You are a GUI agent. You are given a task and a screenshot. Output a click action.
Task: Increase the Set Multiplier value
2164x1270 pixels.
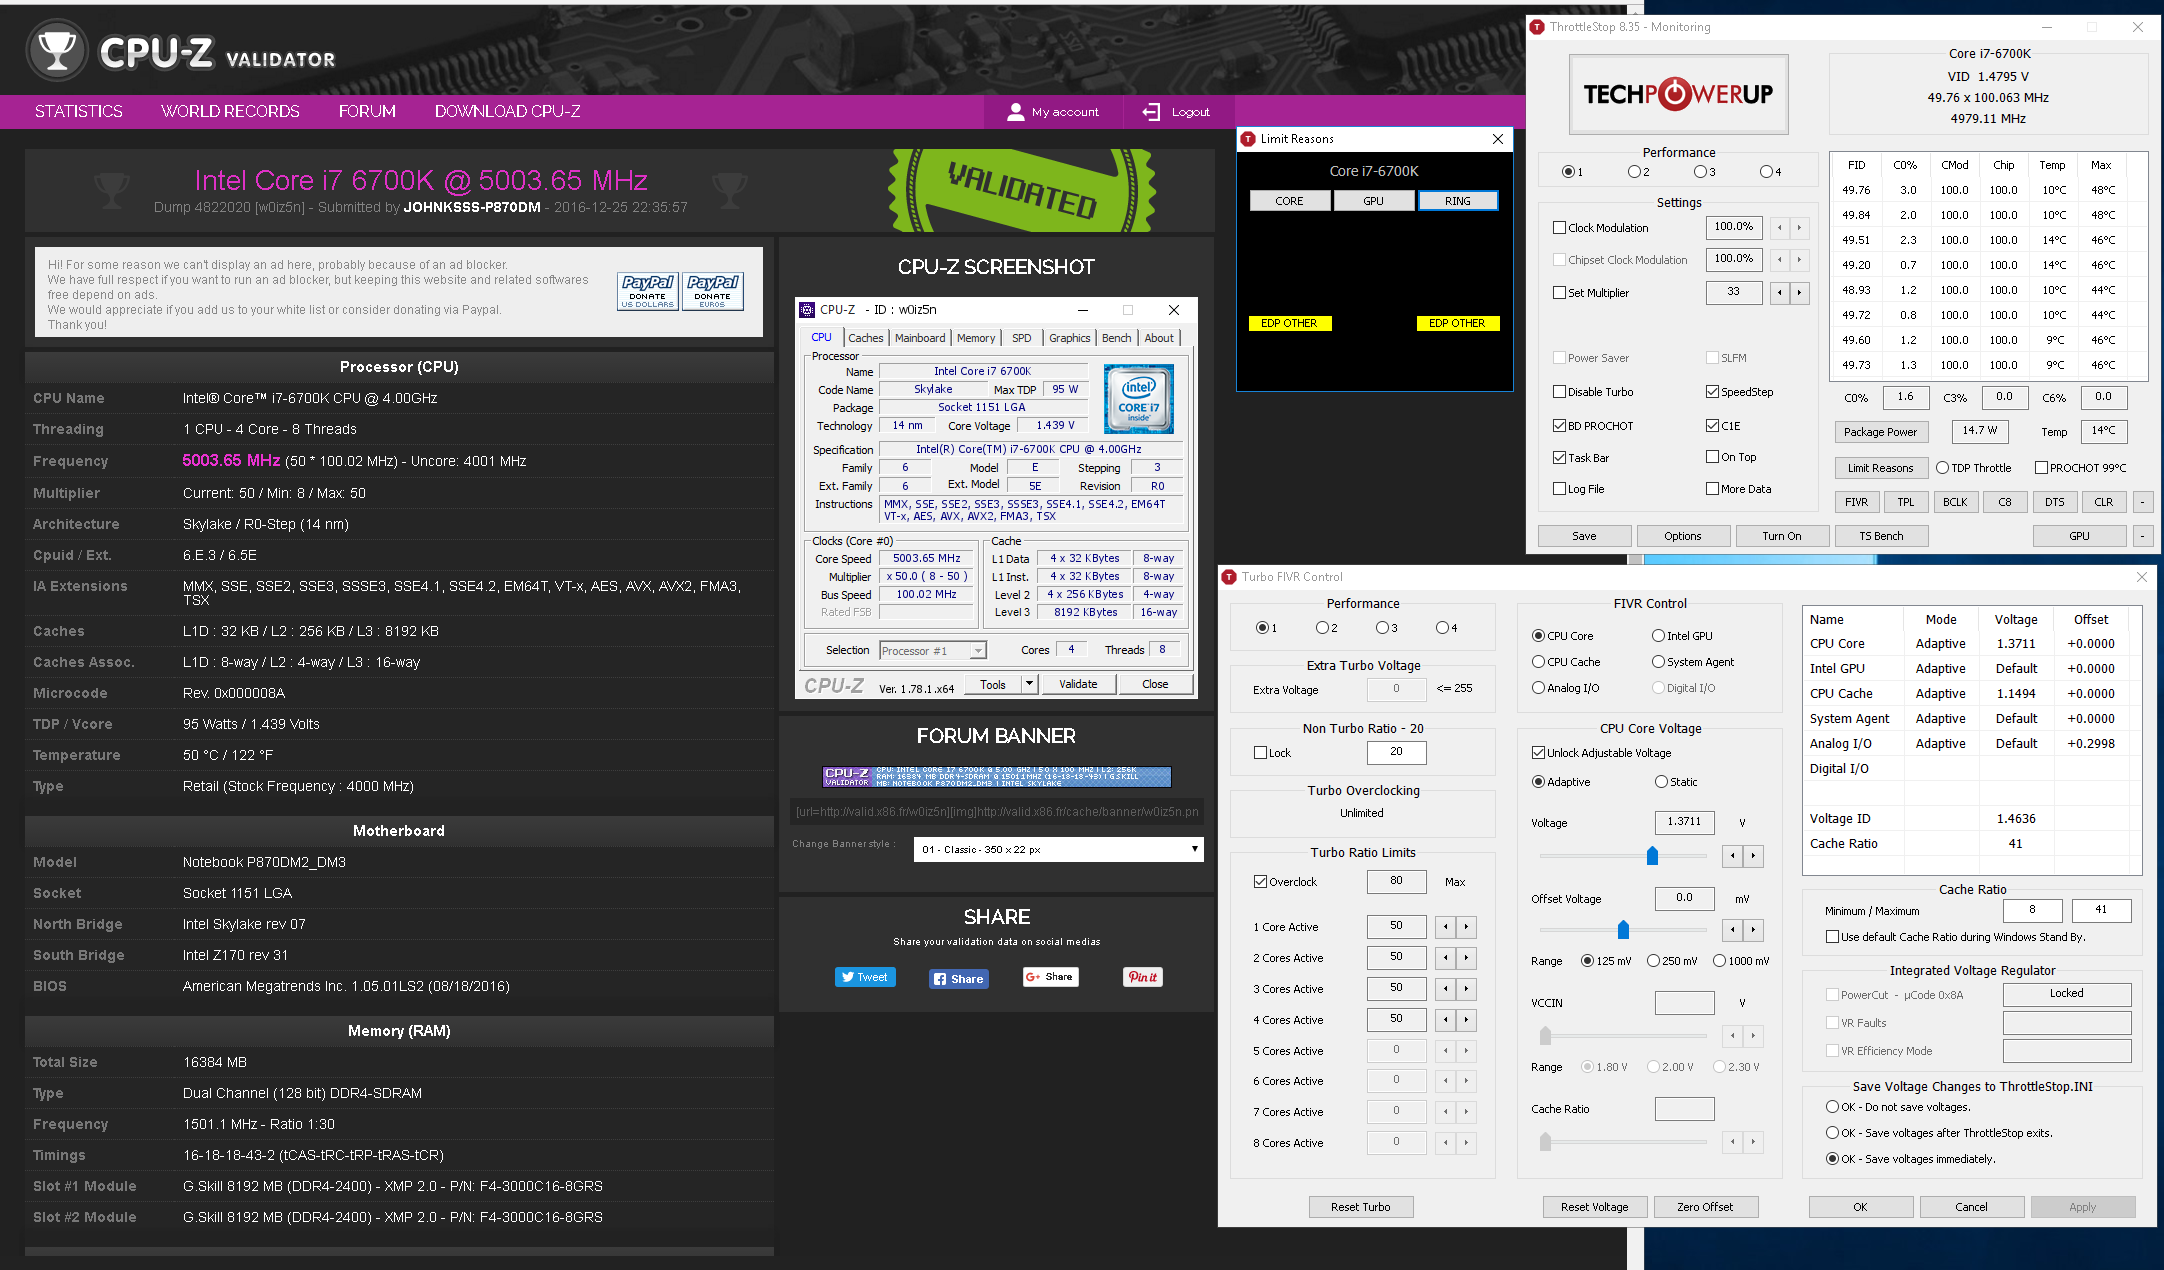click(1799, 293)
